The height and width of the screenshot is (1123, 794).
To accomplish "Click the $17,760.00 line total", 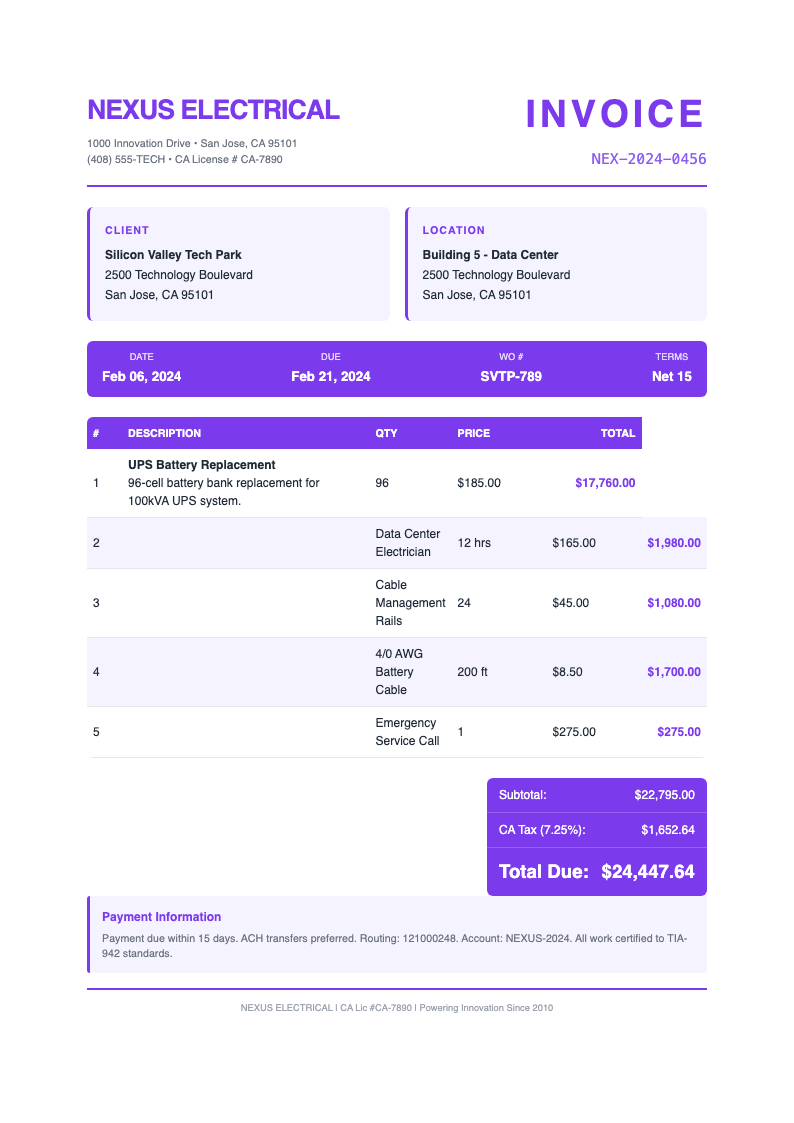I will tap(605, 483).
